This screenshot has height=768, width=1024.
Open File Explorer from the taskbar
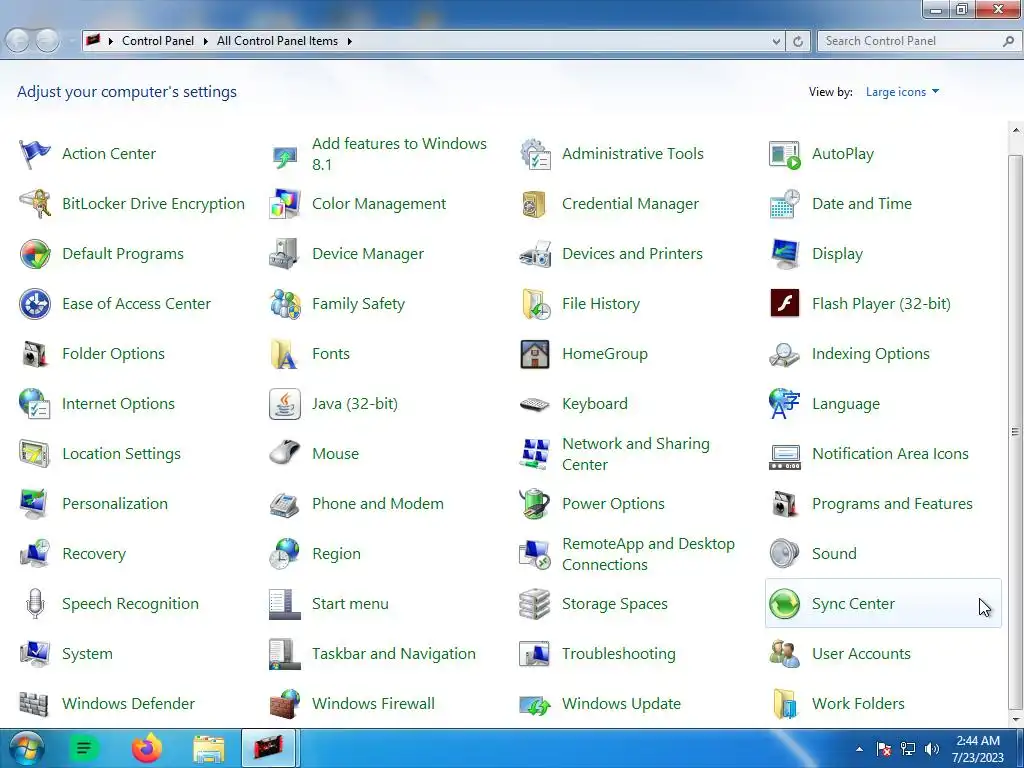pyautogui.click(x=208, y=749)
